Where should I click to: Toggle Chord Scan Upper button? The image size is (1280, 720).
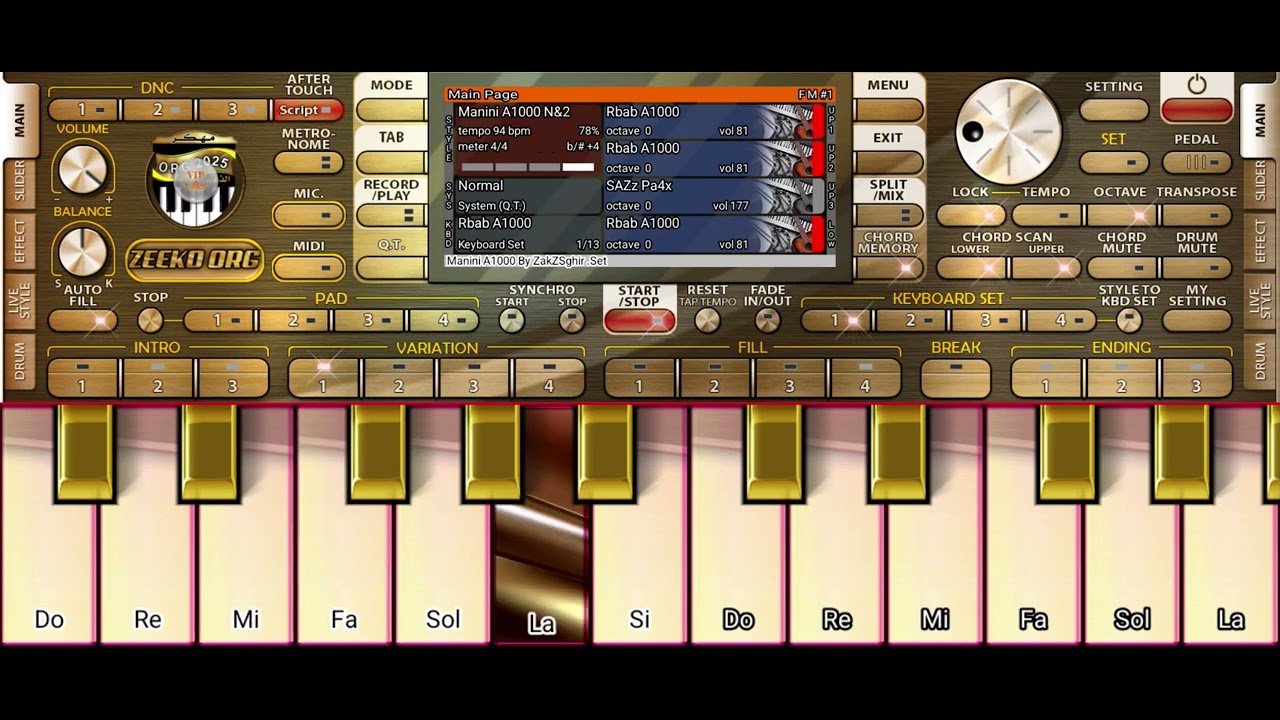tap(1046, 267)
